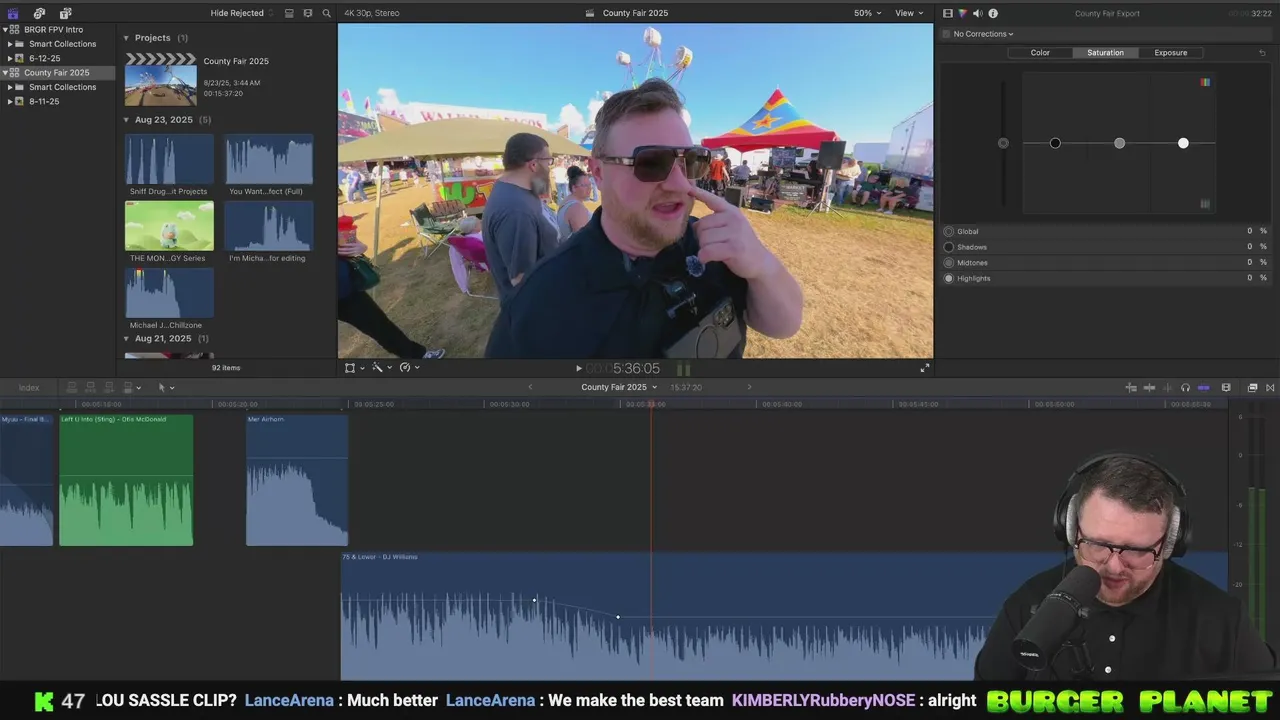The image size is (1280, 720).
Task: Open enhancements wand menu
Action: 380,367
